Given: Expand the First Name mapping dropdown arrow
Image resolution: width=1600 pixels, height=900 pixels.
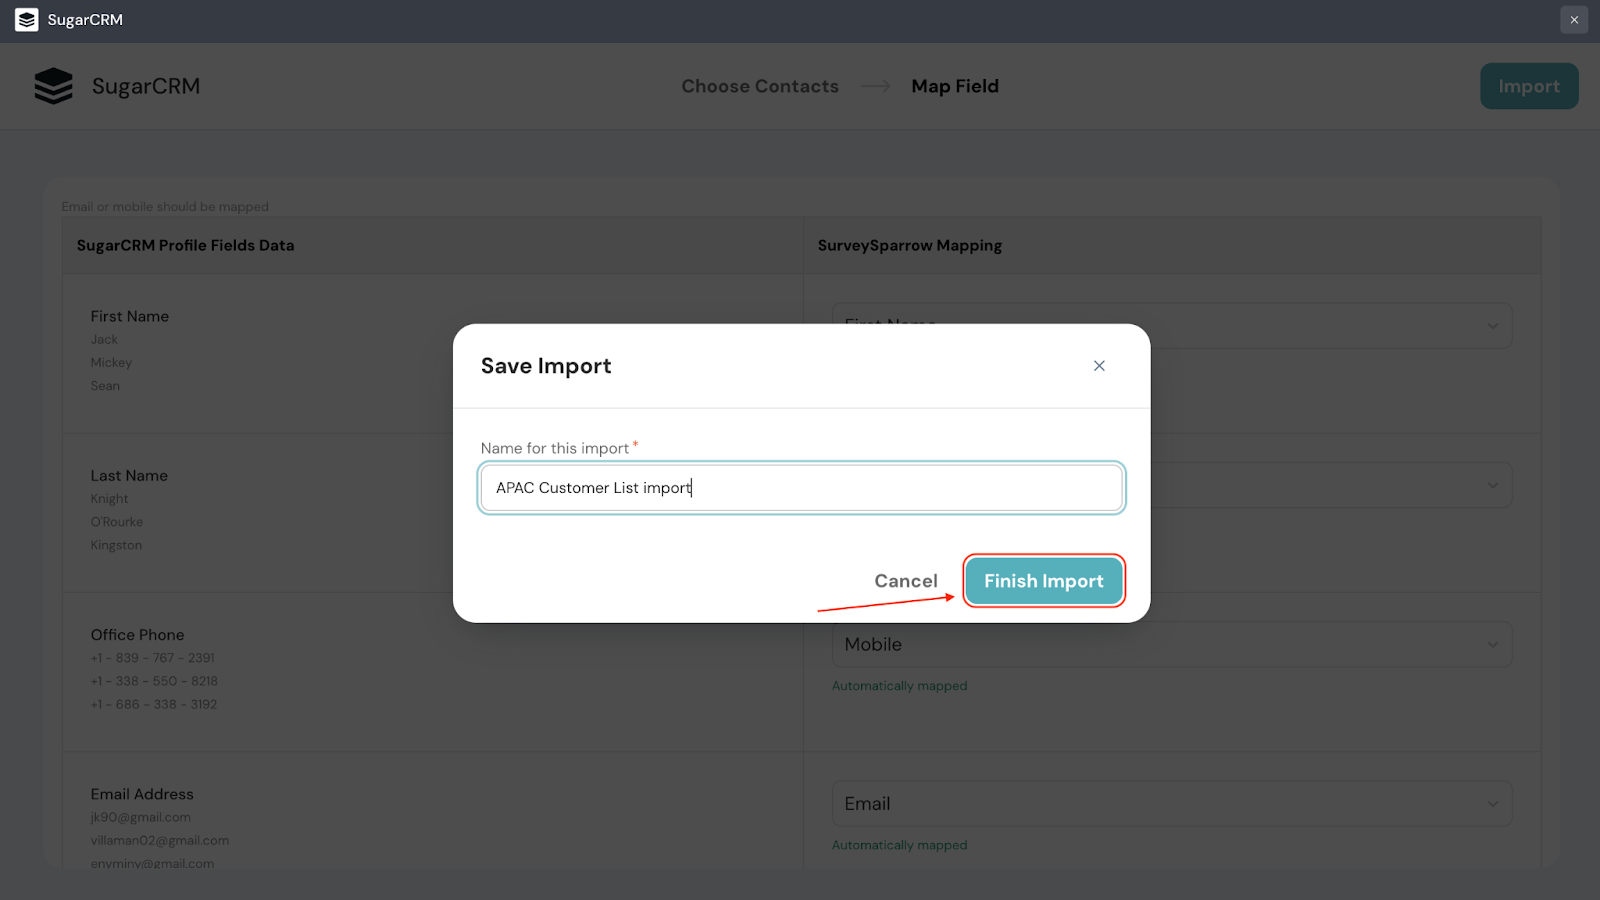Looking at the screenshot, I should click(1492, 326).
